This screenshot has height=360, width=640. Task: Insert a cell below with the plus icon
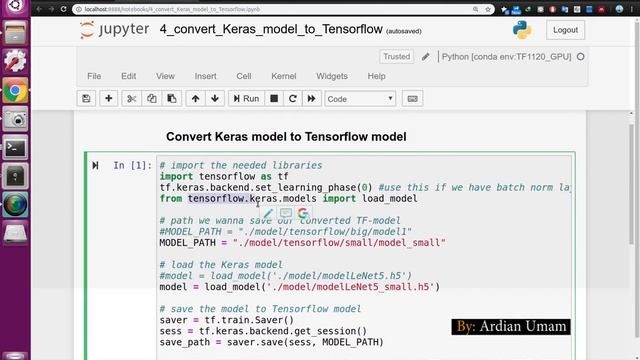pyautogui.click(x=109, y=99)
